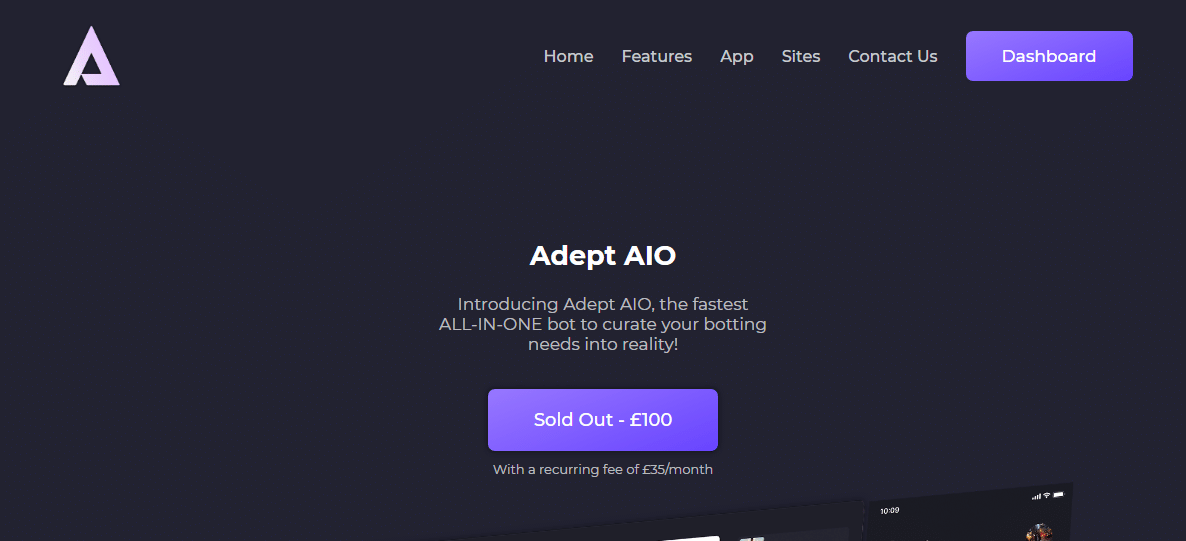The width and height of the screenshot is (1186, 541).
Task: Click the Wi-Fi icon in phone mockup
Action: coord(1046,496)
